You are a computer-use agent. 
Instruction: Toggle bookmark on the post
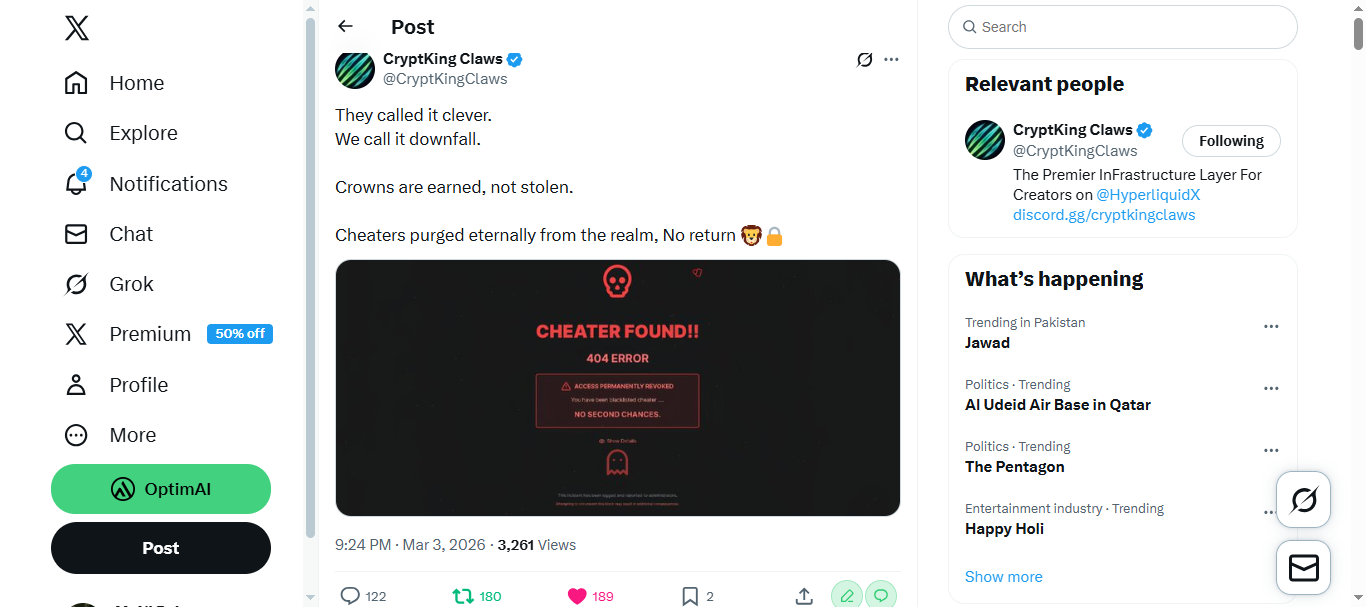(690, 596)
